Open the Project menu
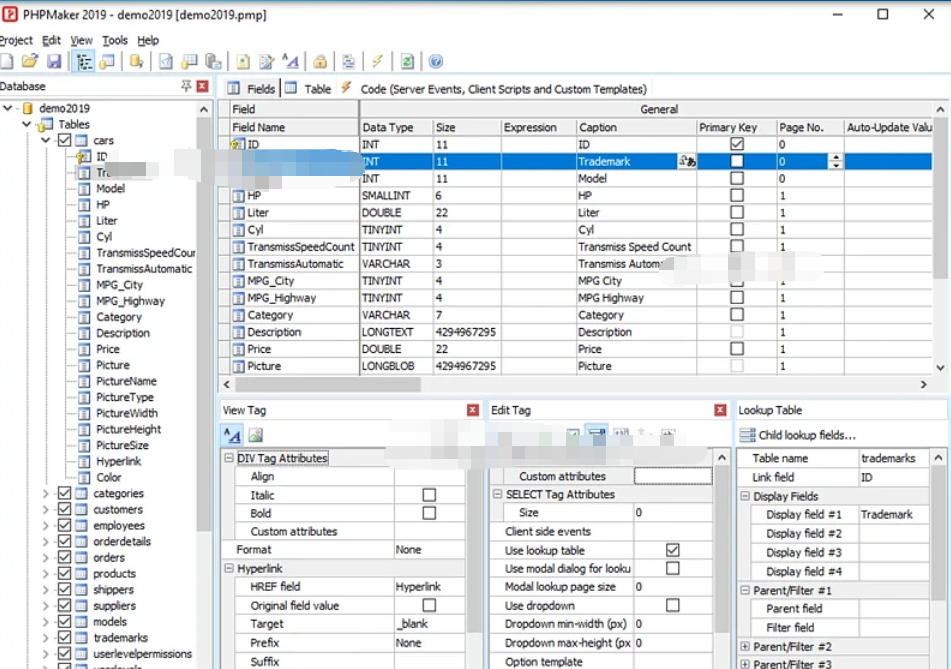Image resolution: width=951 pixels, height=669 pixels. point(16,41)
